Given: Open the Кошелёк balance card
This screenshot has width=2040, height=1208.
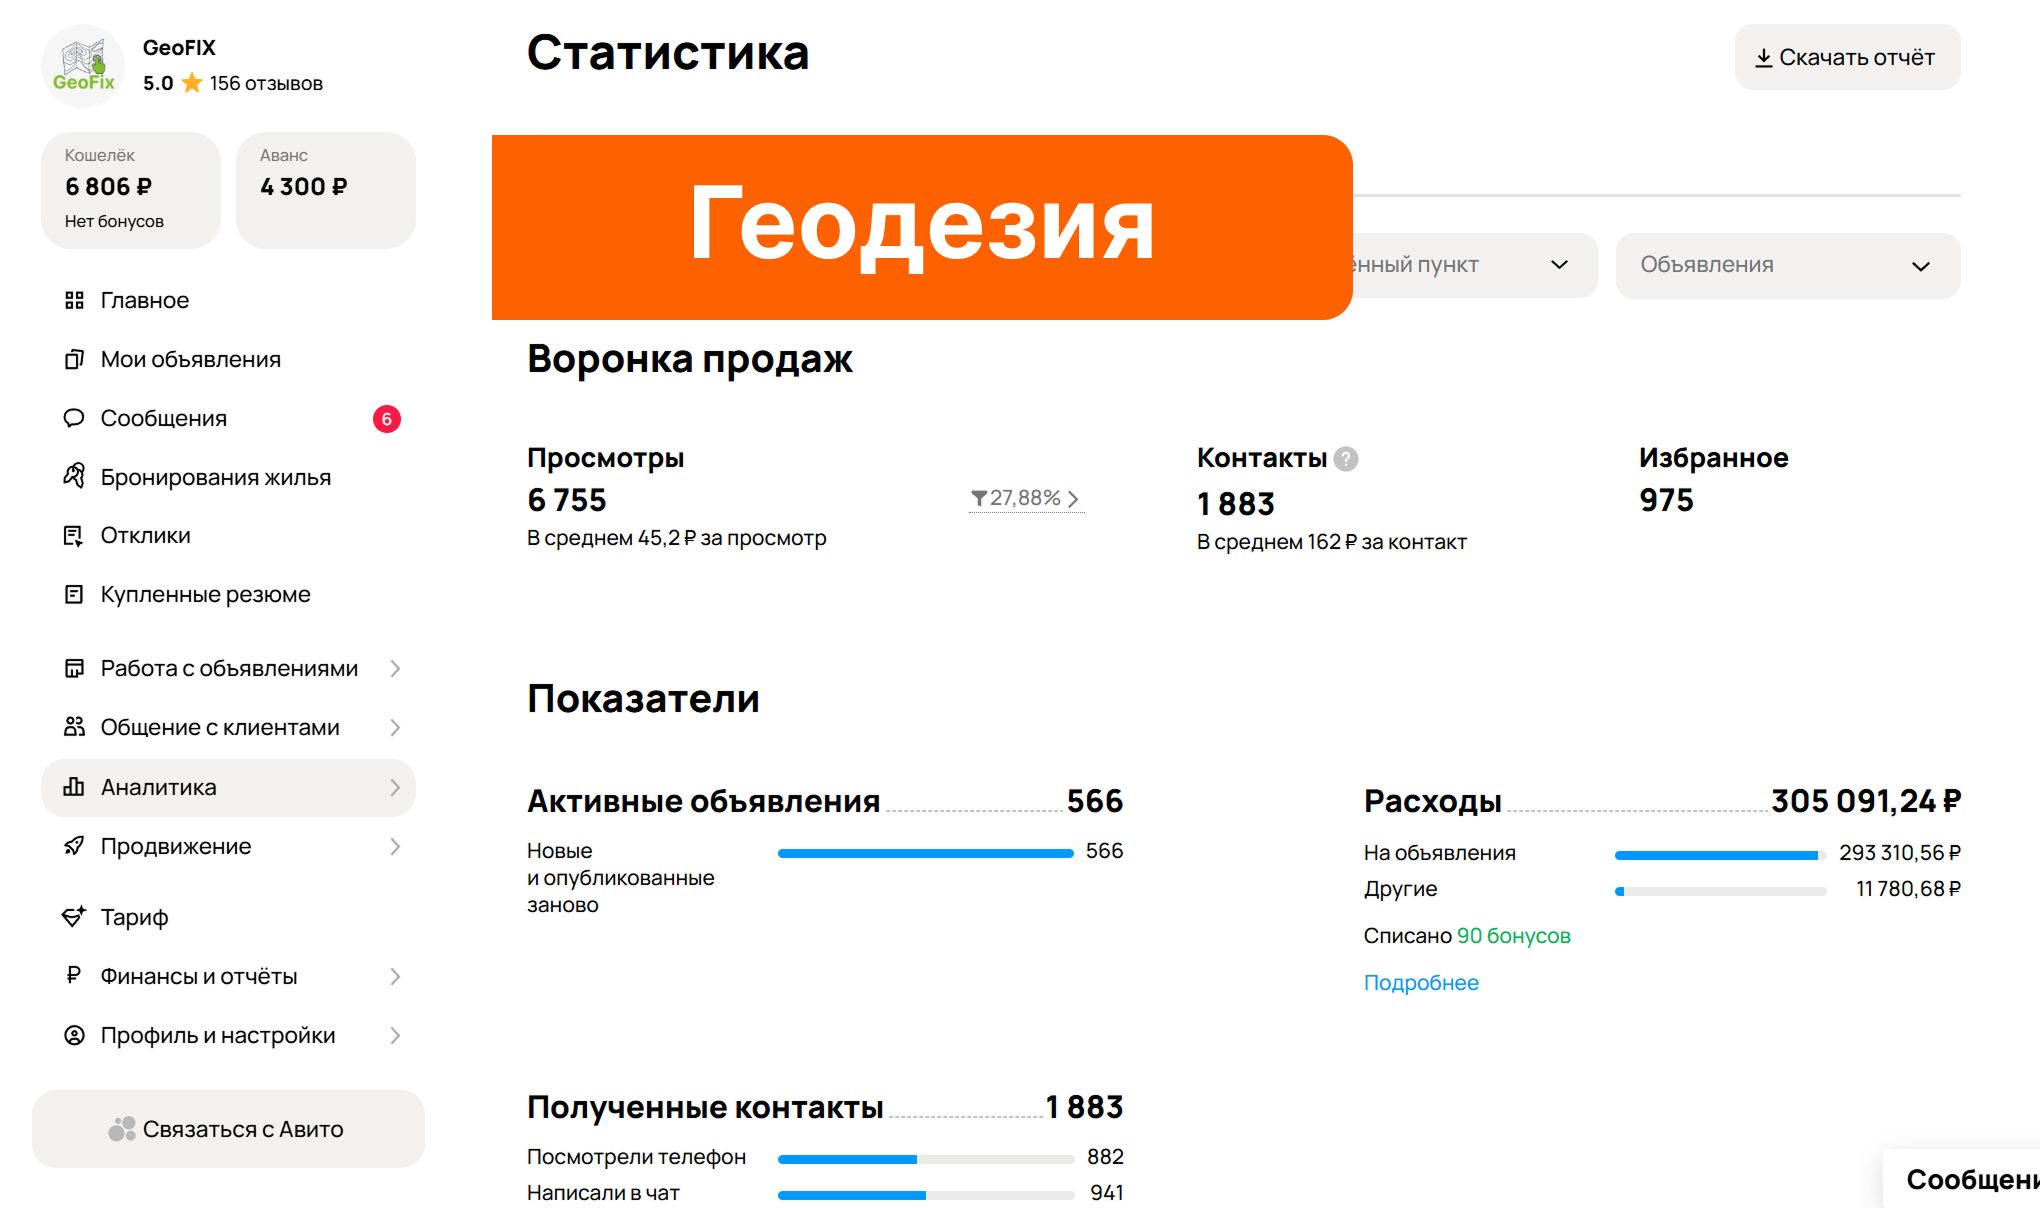Looking at the screenshot, I should pos(130,189).
